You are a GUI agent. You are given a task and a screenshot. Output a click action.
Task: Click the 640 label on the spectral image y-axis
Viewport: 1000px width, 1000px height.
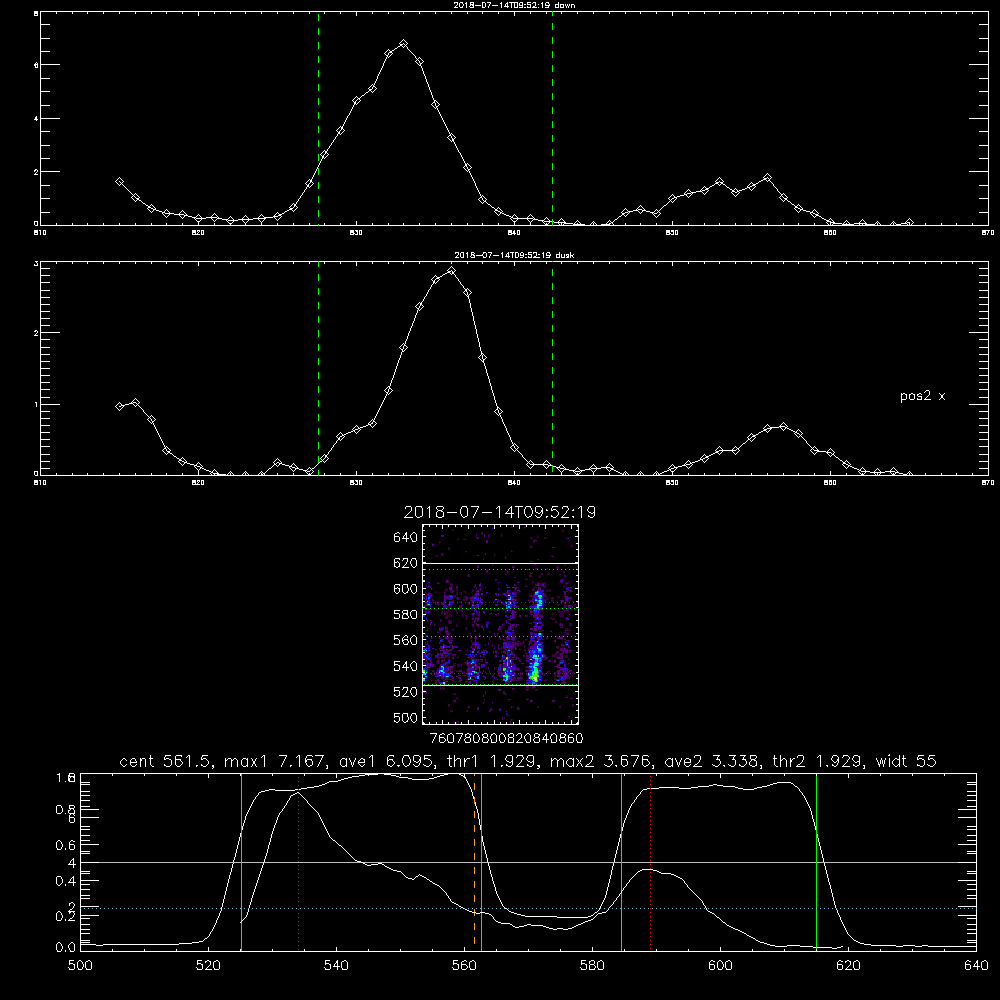pos(406,538)
